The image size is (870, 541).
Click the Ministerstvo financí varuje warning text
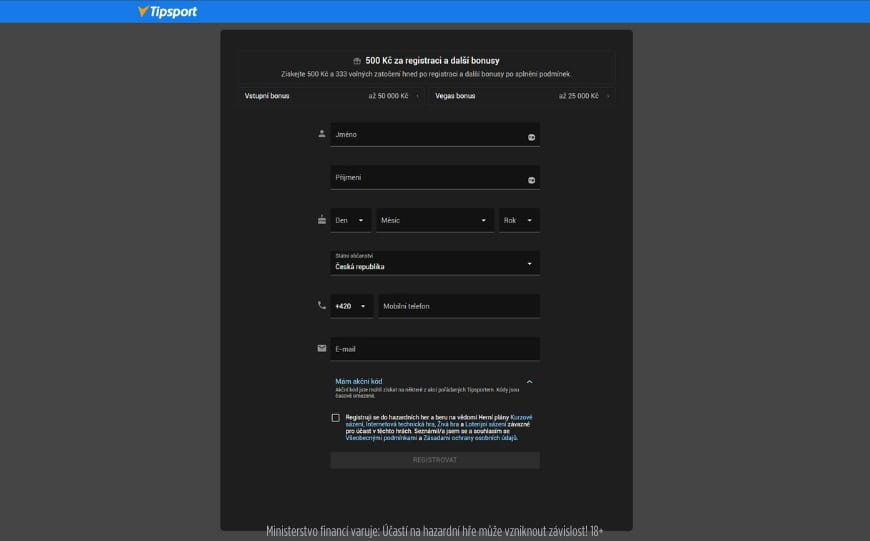[x=434, y=531]
